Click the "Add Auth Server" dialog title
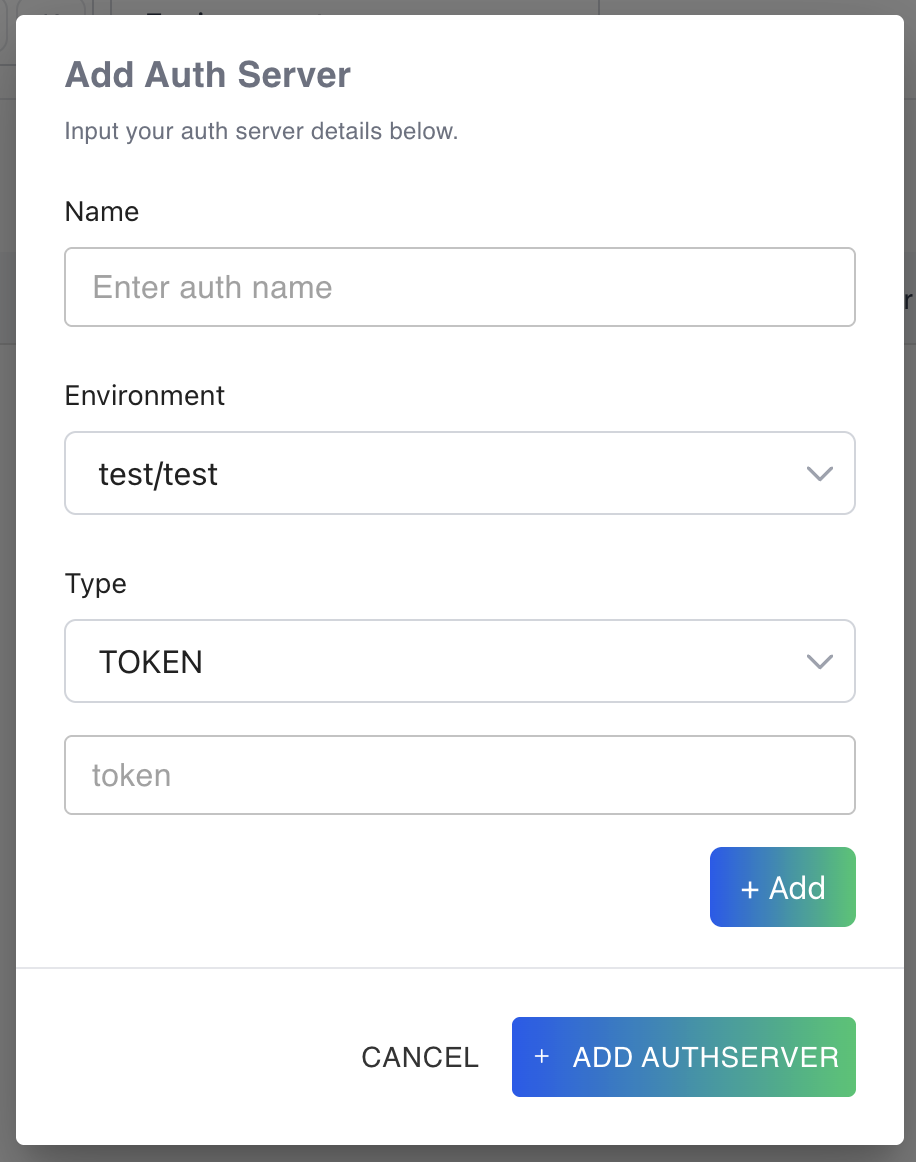 pos(207,75)
